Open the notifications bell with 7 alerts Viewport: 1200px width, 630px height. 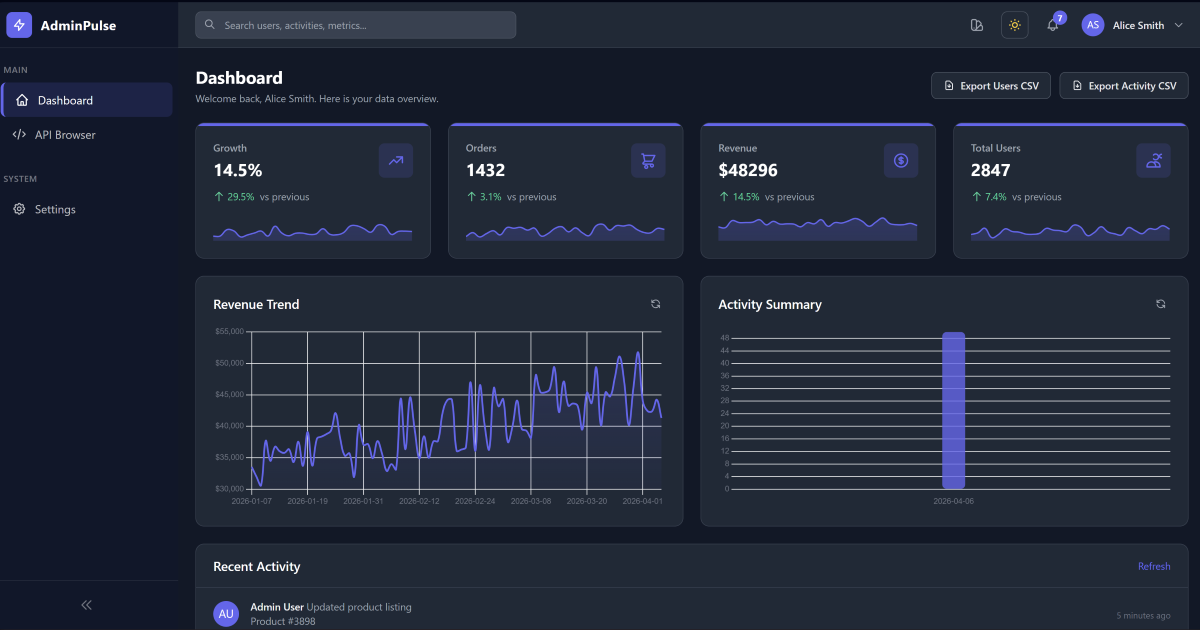pos(1051,25)
